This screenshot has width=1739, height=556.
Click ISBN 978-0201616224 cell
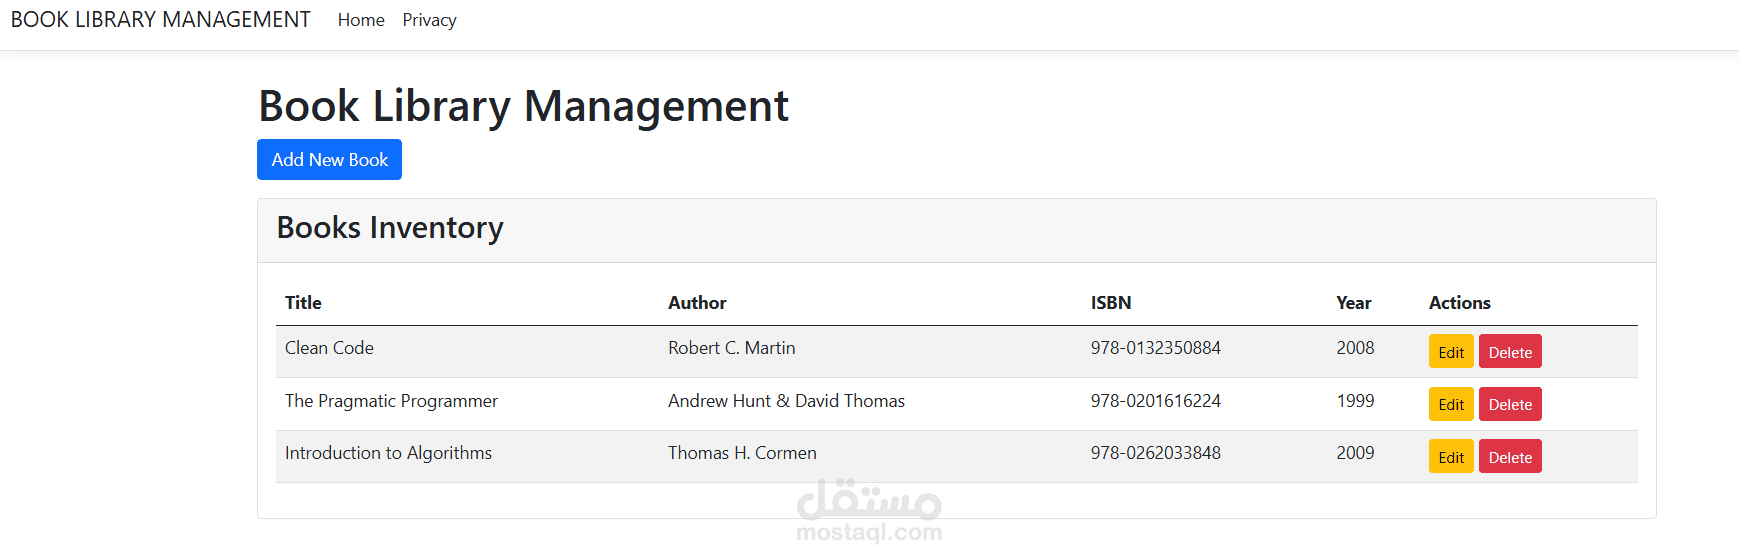tap(1155, 401)
